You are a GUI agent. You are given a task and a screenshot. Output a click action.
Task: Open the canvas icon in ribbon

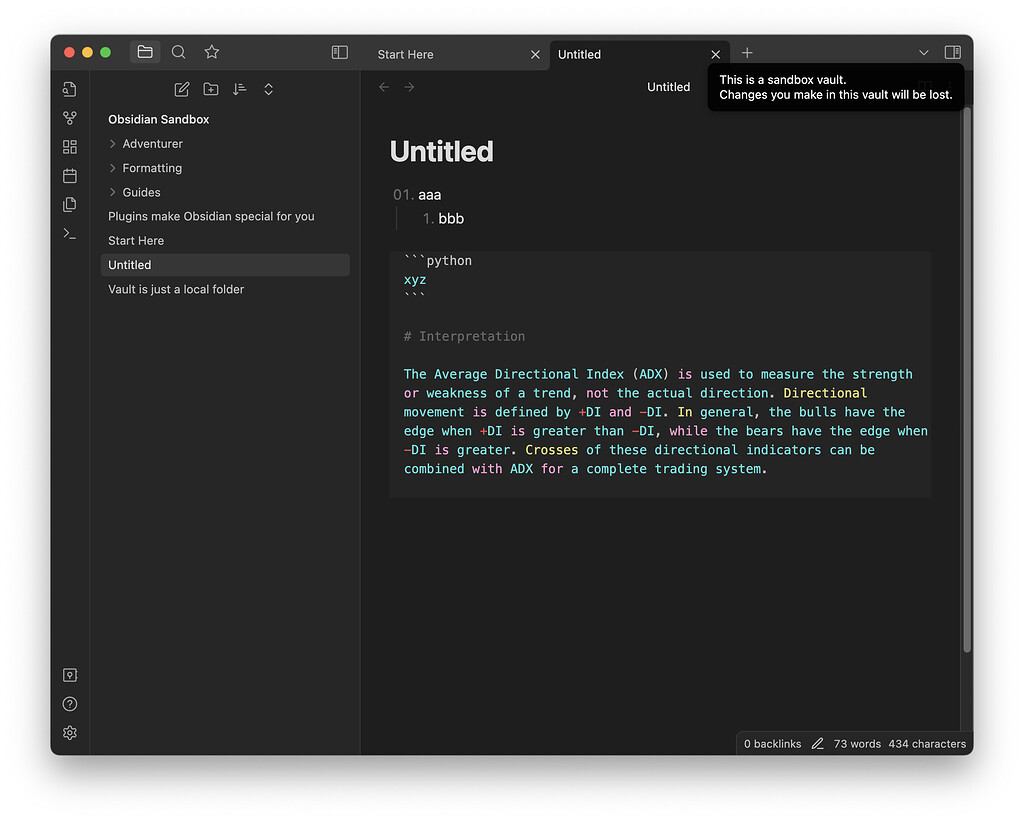point(70,147)
